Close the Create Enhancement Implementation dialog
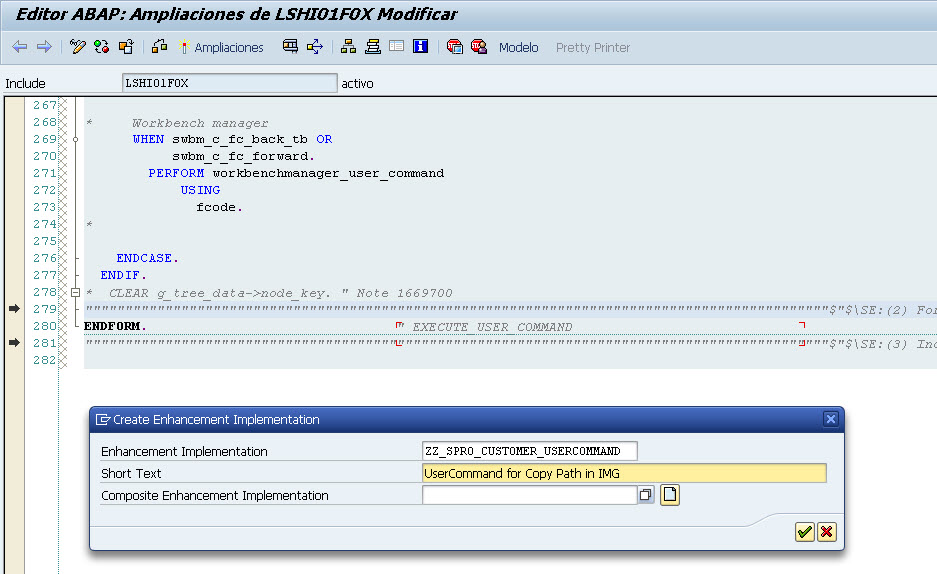The image size is (937, 574). tap(831, 419)
